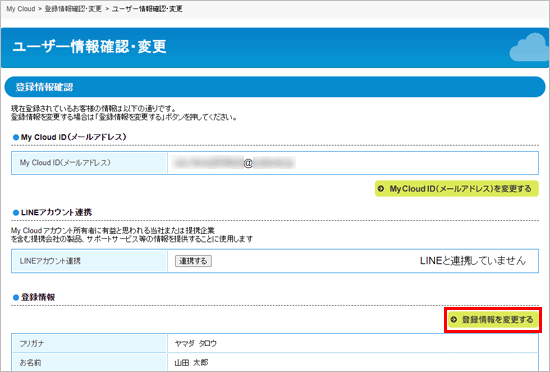Click the My Cloud breadcrumb link
The width and height of the screenshot is (550, 372).
click(21, 9)
